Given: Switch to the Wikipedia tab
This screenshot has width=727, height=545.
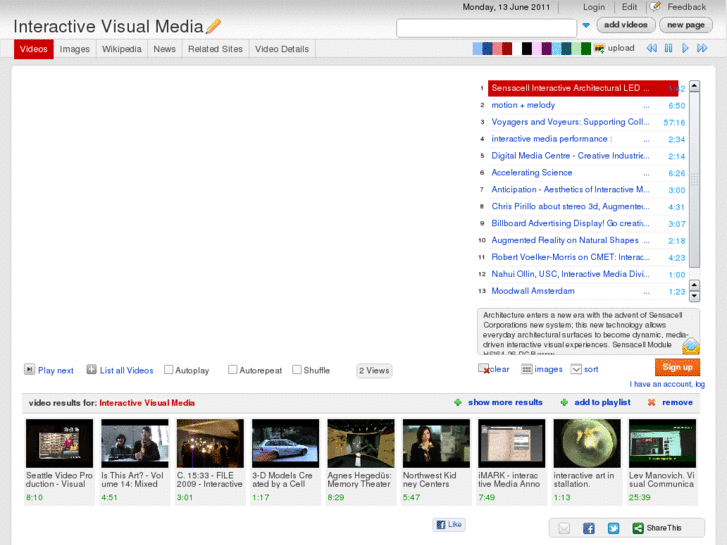Looking at the screenshot, I should (122, 49).
